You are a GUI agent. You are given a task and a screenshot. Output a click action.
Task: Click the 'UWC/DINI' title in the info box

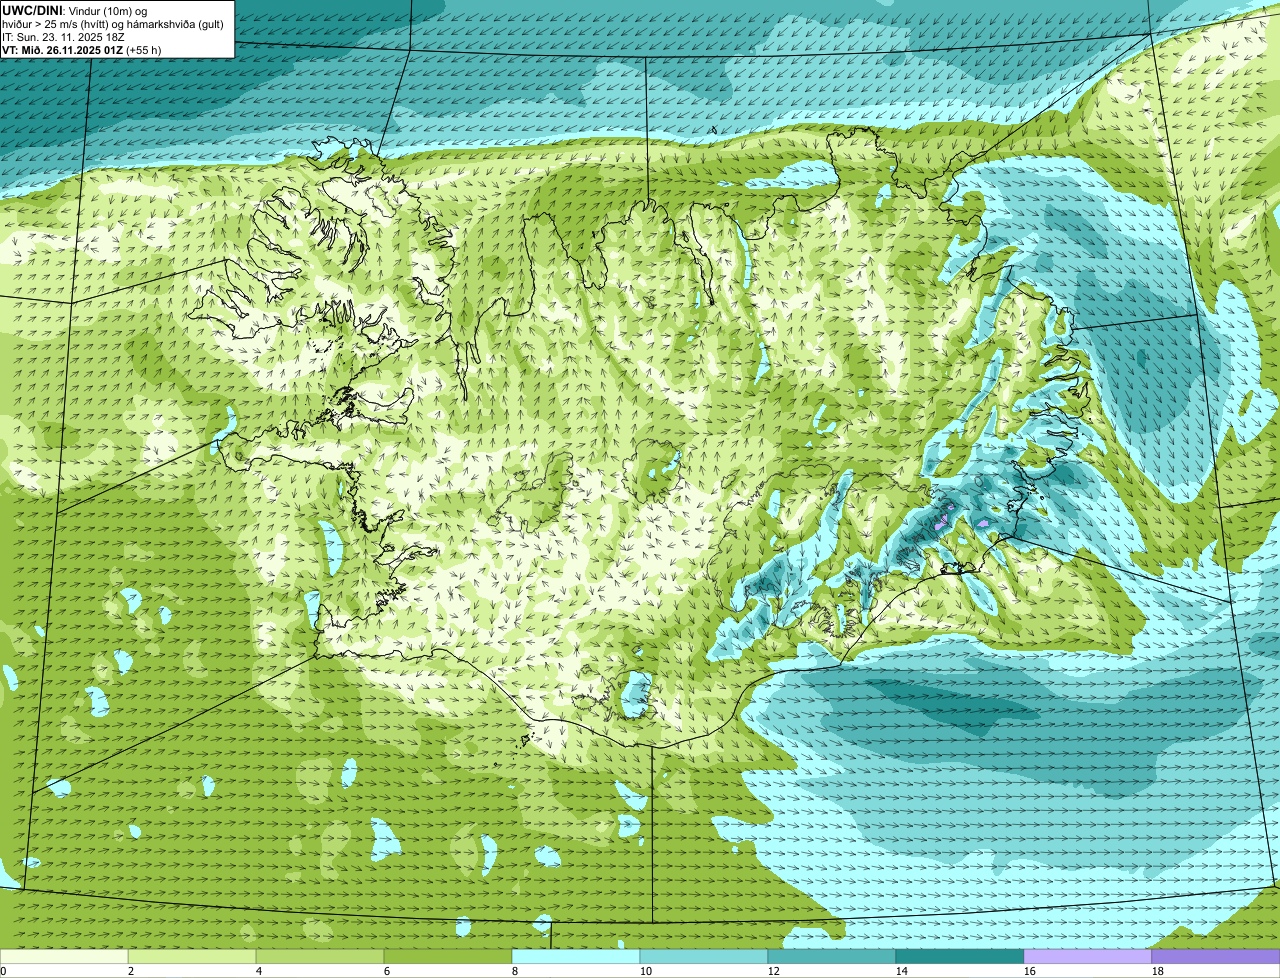point(33,10)
